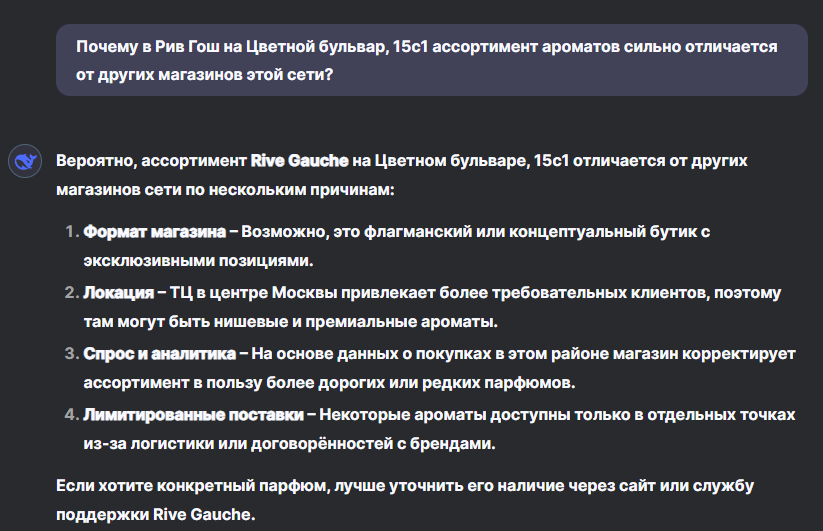
Task: Select list number 1 marker
Action: click(70, 232)
